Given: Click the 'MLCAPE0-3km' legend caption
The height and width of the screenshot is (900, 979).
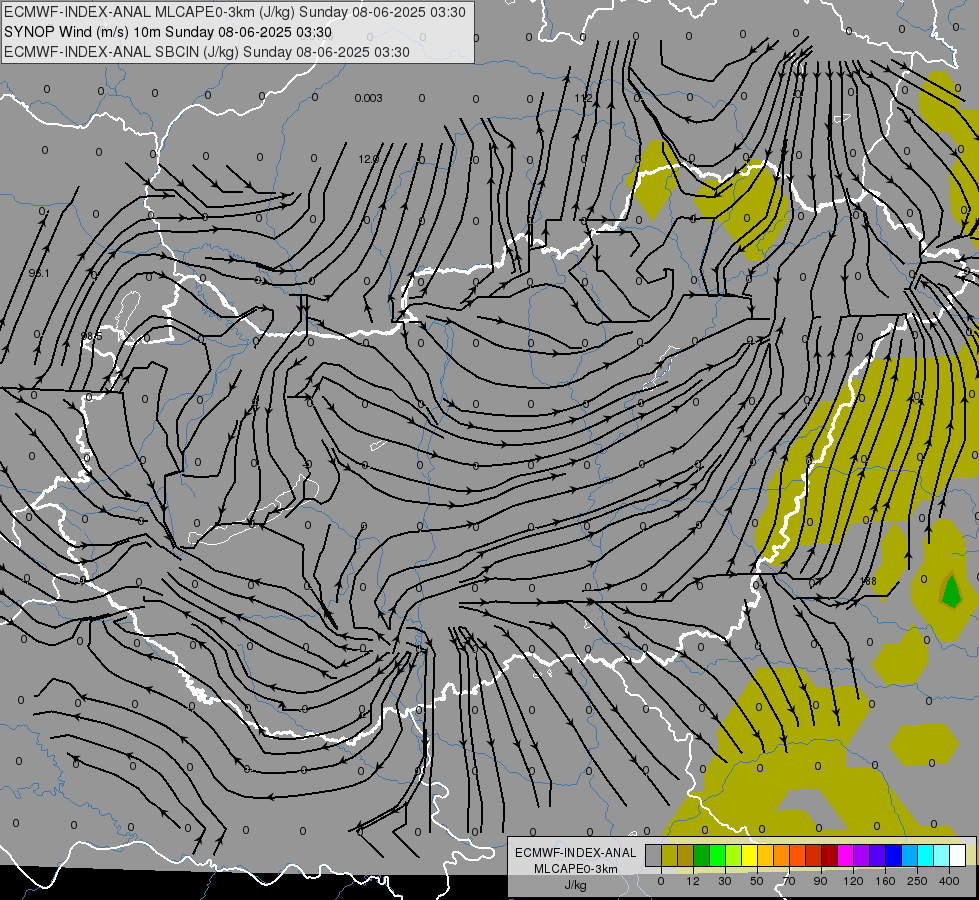Looking at the screenshot, I should [x=576, y=869].
